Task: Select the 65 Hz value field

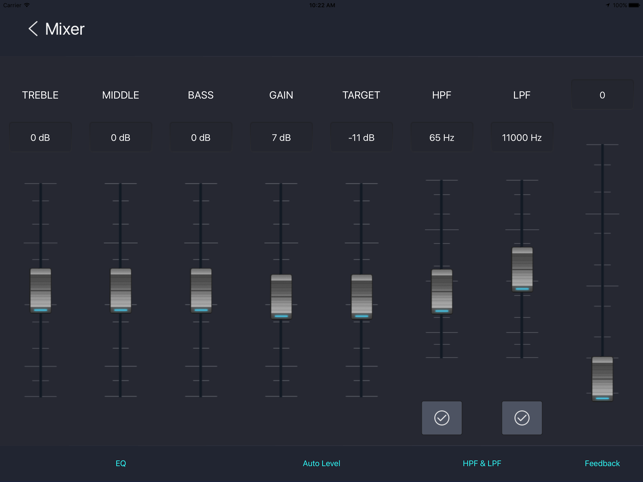Action: 442,137
